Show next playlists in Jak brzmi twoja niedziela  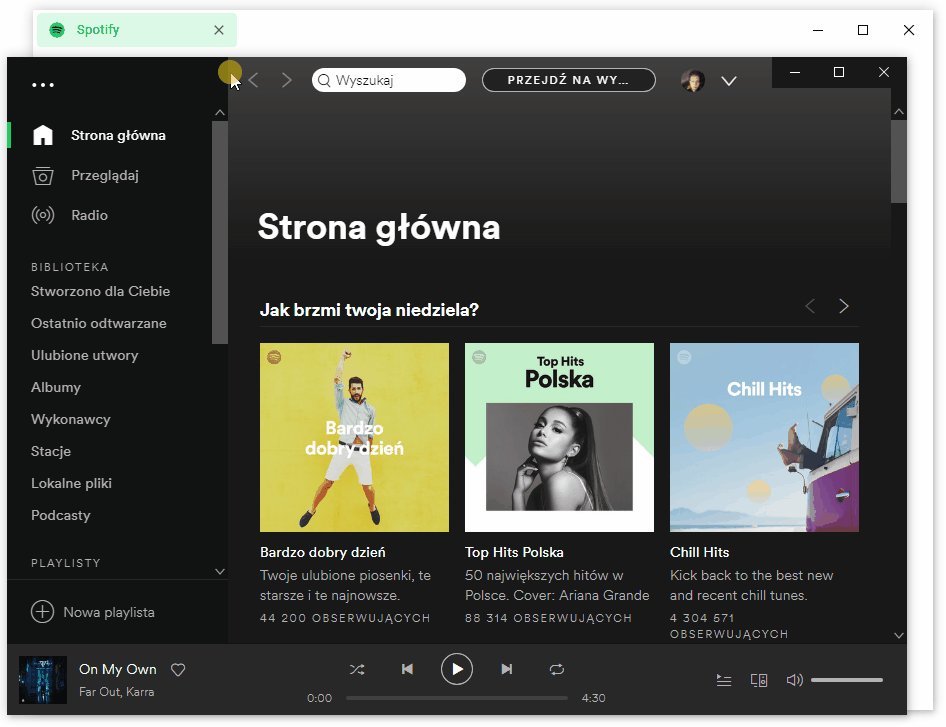coord(843,306)
